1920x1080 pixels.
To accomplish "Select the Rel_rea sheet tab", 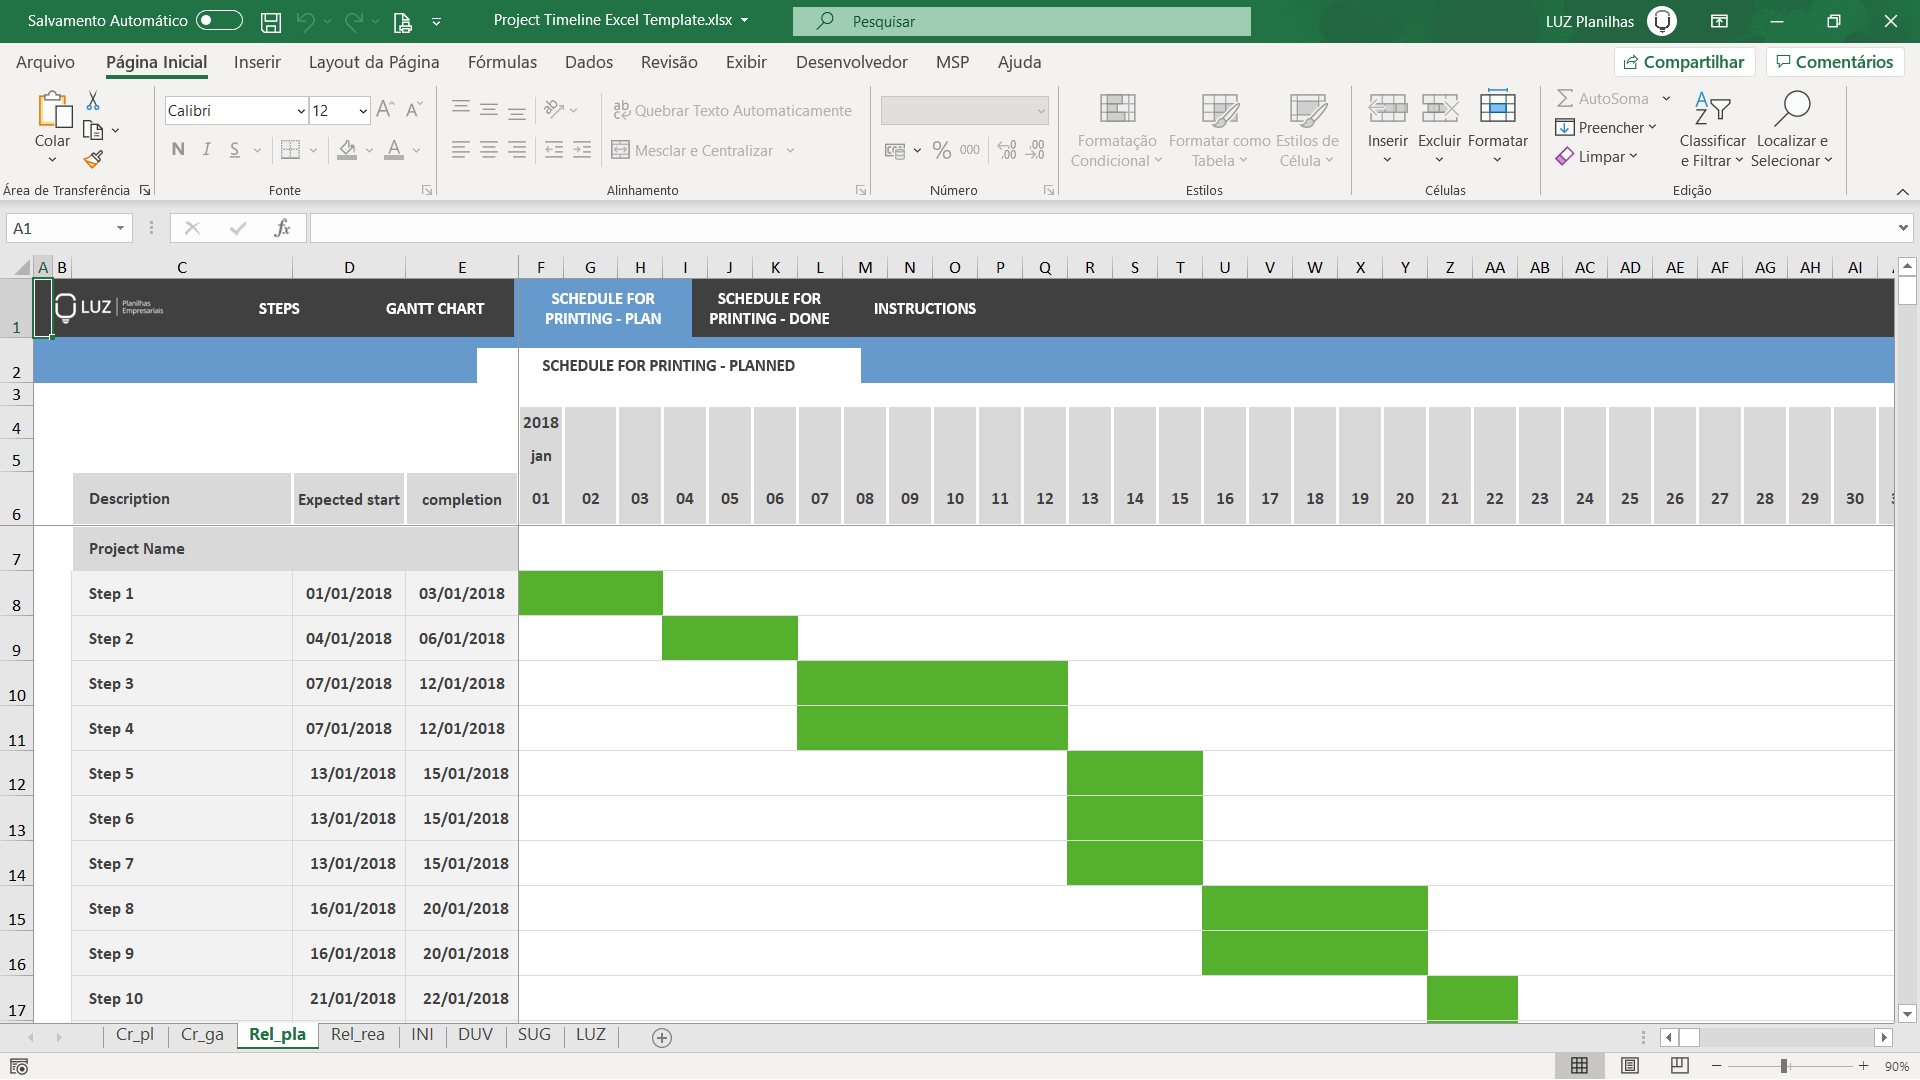I will tap(357, 1035).
